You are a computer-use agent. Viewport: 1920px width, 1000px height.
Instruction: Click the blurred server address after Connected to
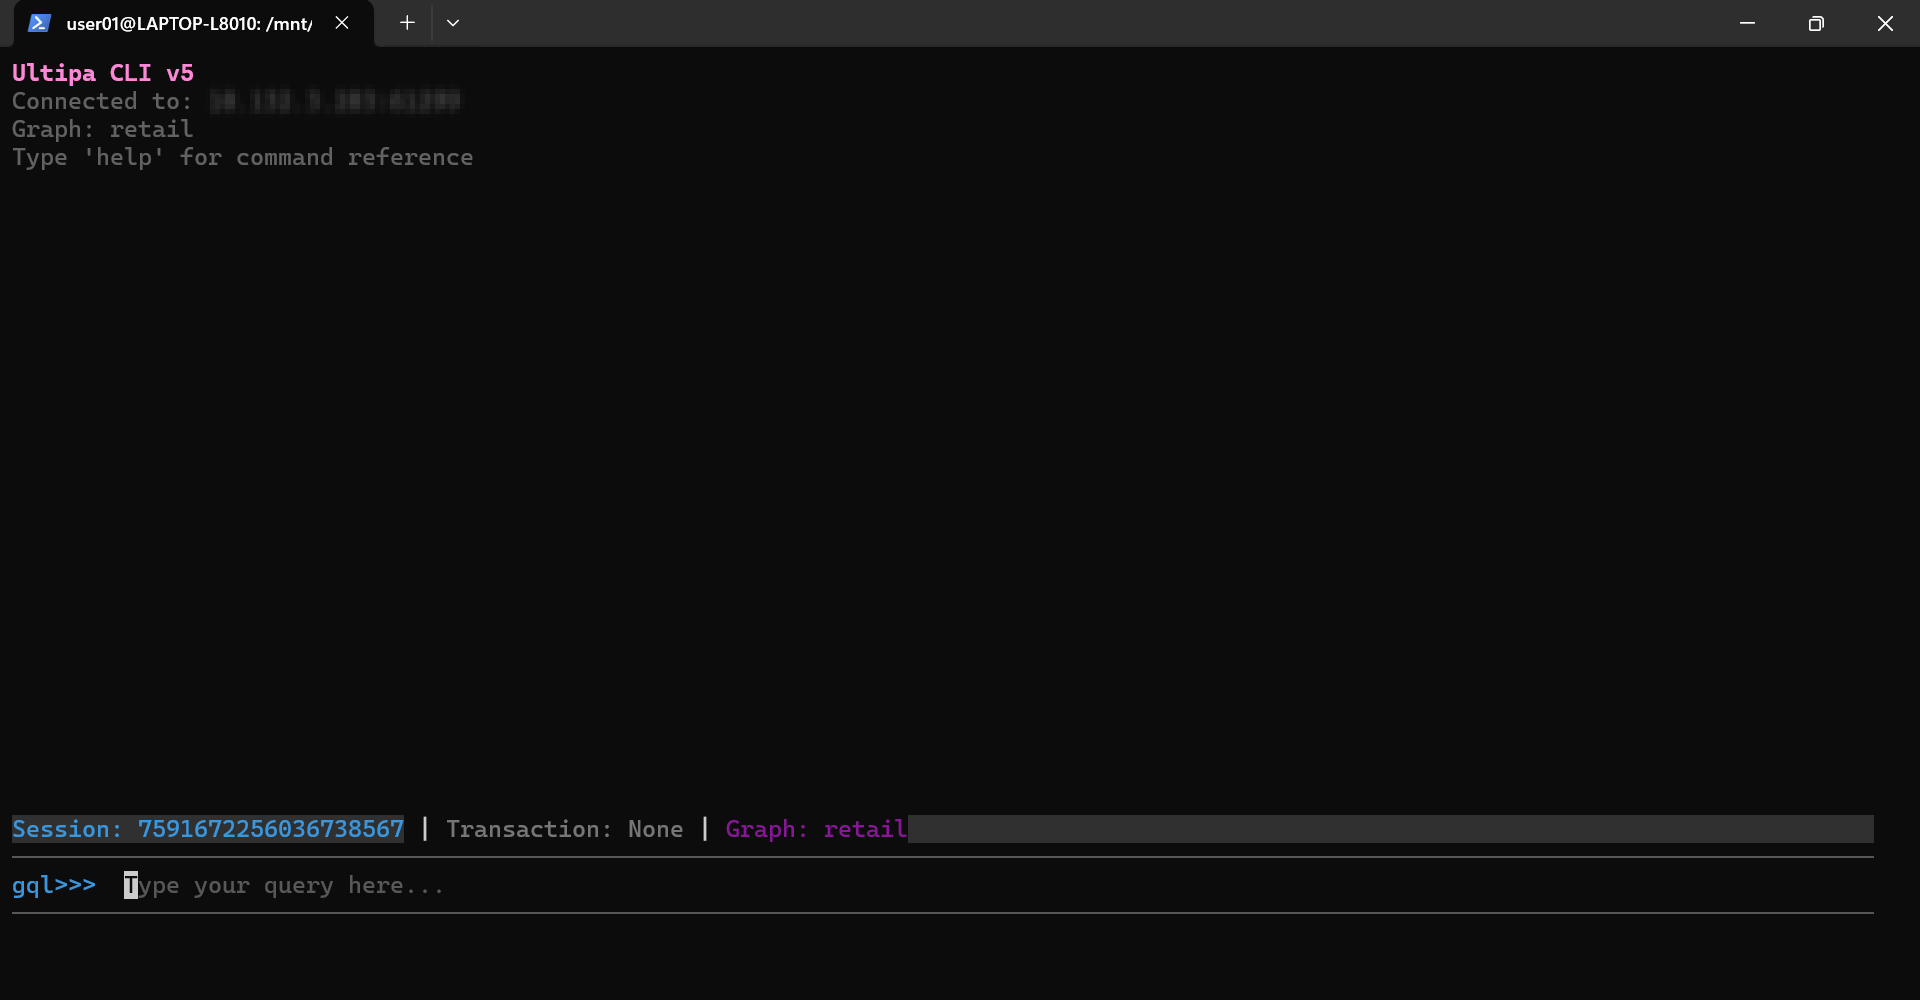tap(335, 101)
